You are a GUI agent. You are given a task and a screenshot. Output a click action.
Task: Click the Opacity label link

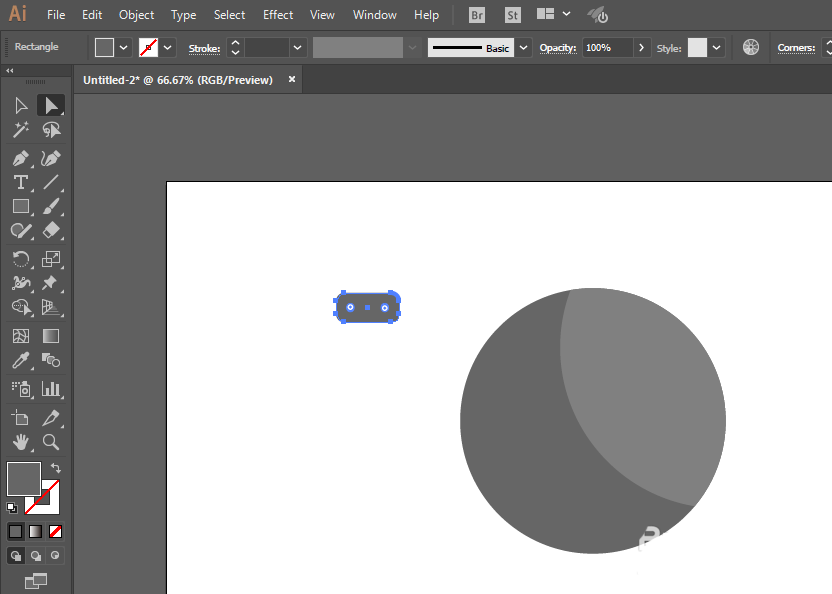point(558,48)
